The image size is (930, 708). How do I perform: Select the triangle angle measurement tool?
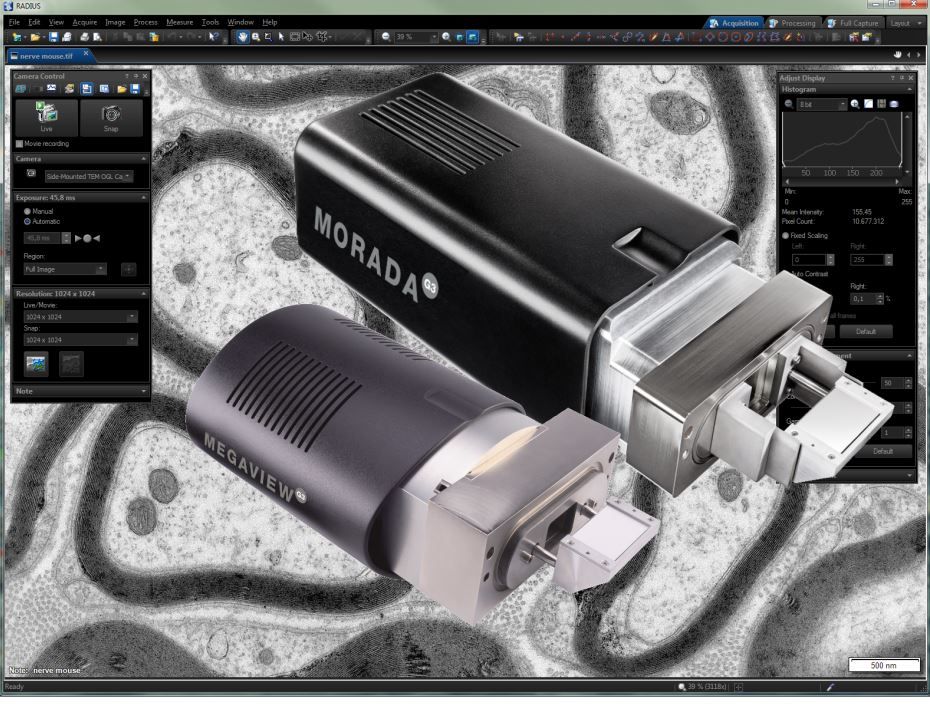click(x=667, y=37)
